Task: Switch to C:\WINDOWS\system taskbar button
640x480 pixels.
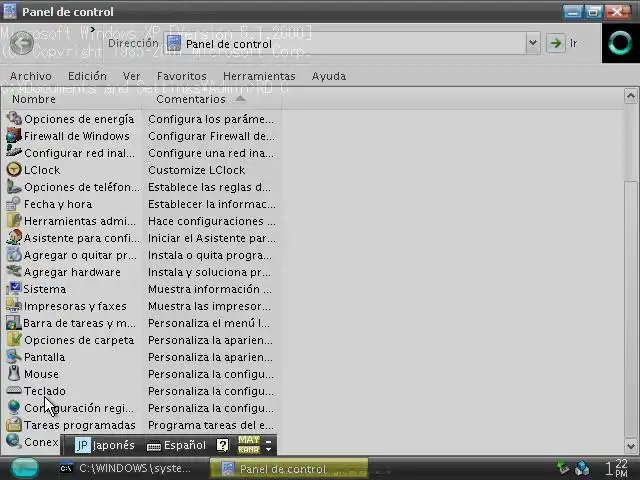Action: tap(126, 468)
